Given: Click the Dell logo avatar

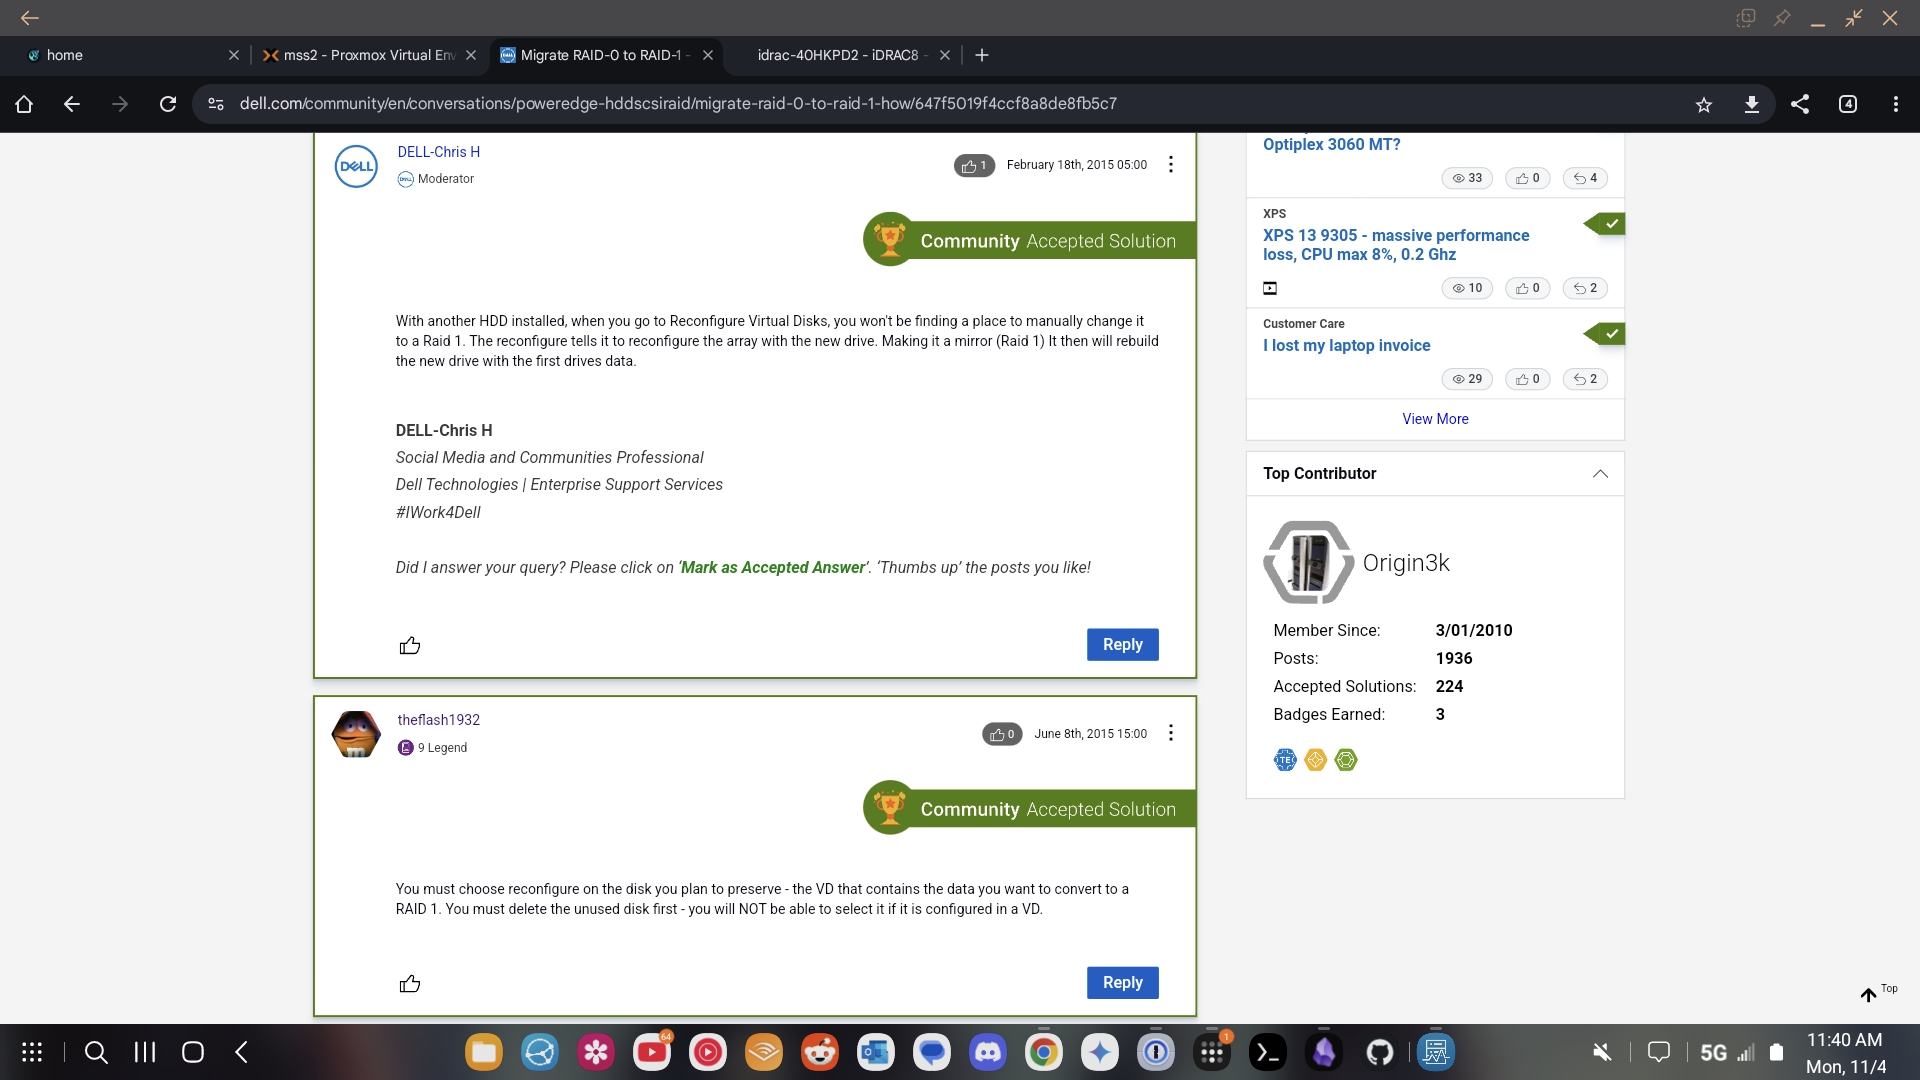Looking at the screenshot, I should pos(356,166).
